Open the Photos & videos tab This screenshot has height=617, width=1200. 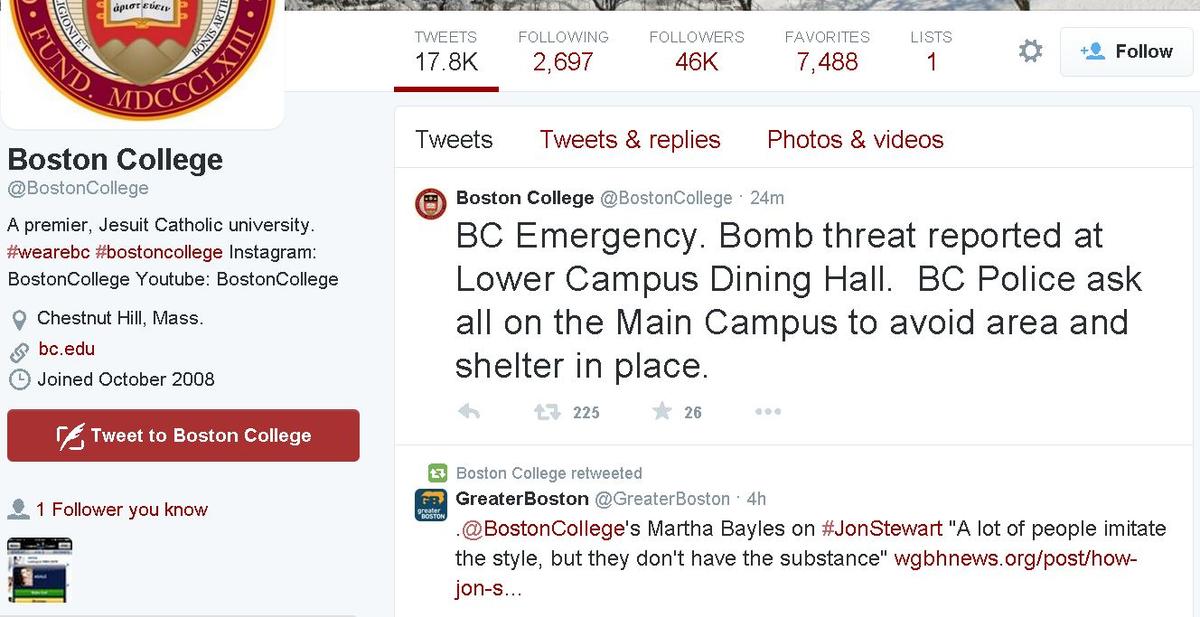[855, 140]
